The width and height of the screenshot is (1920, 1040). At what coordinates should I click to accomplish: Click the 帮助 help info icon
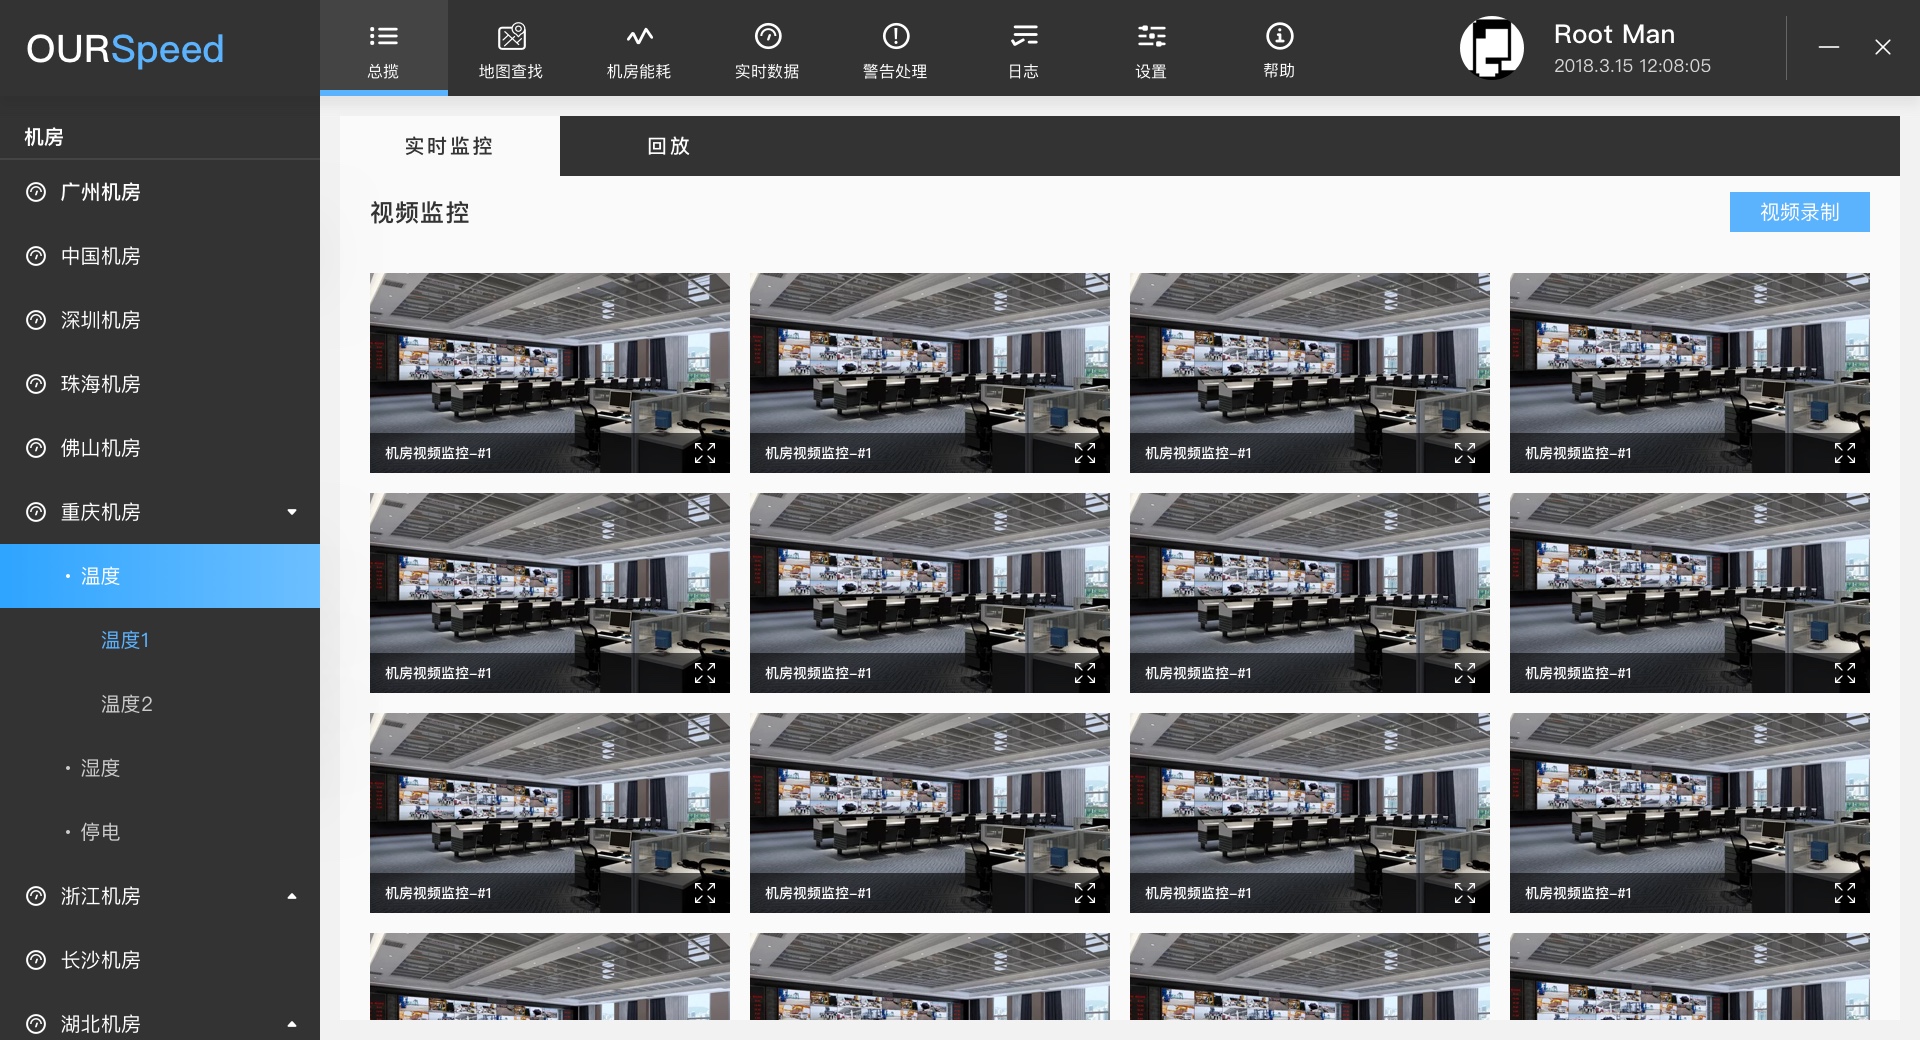pyautogui.click(x=1279, y=38)
